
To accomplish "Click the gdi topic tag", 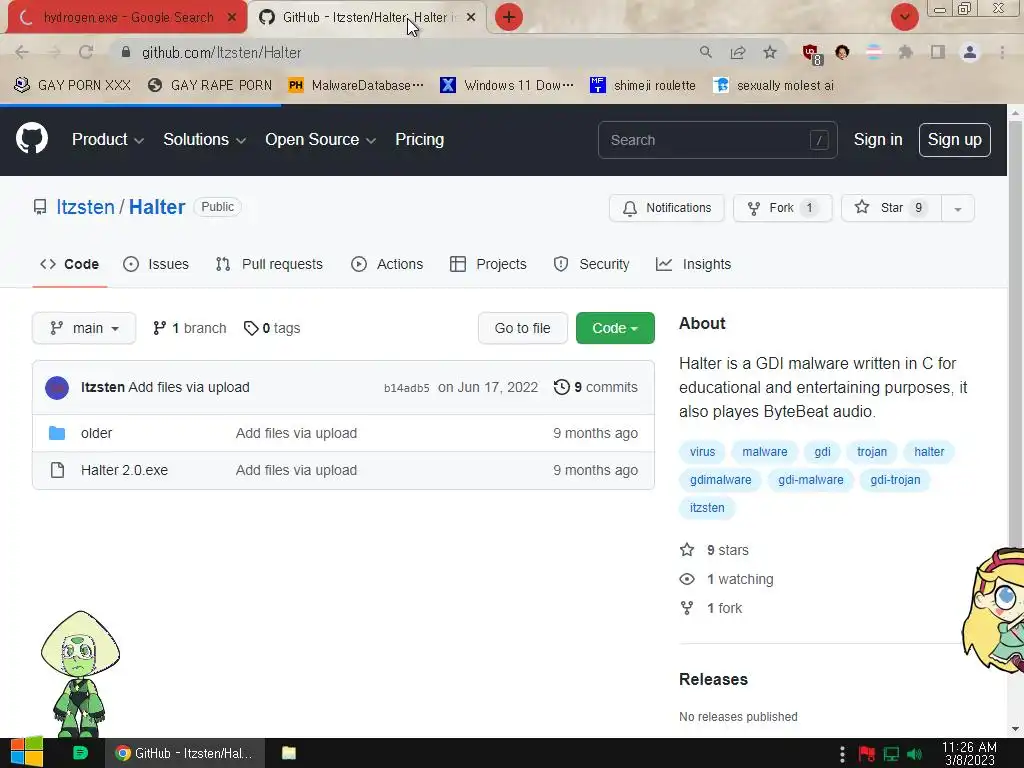I will point(822,451).
